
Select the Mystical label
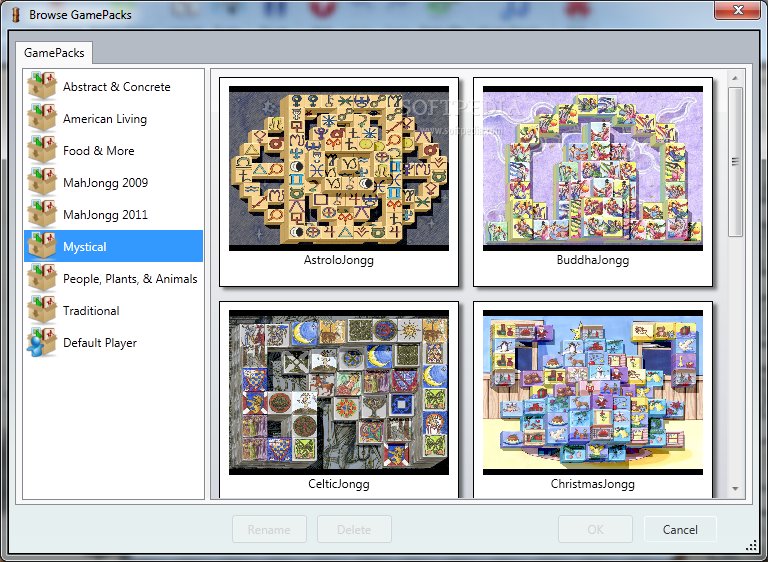84,247
